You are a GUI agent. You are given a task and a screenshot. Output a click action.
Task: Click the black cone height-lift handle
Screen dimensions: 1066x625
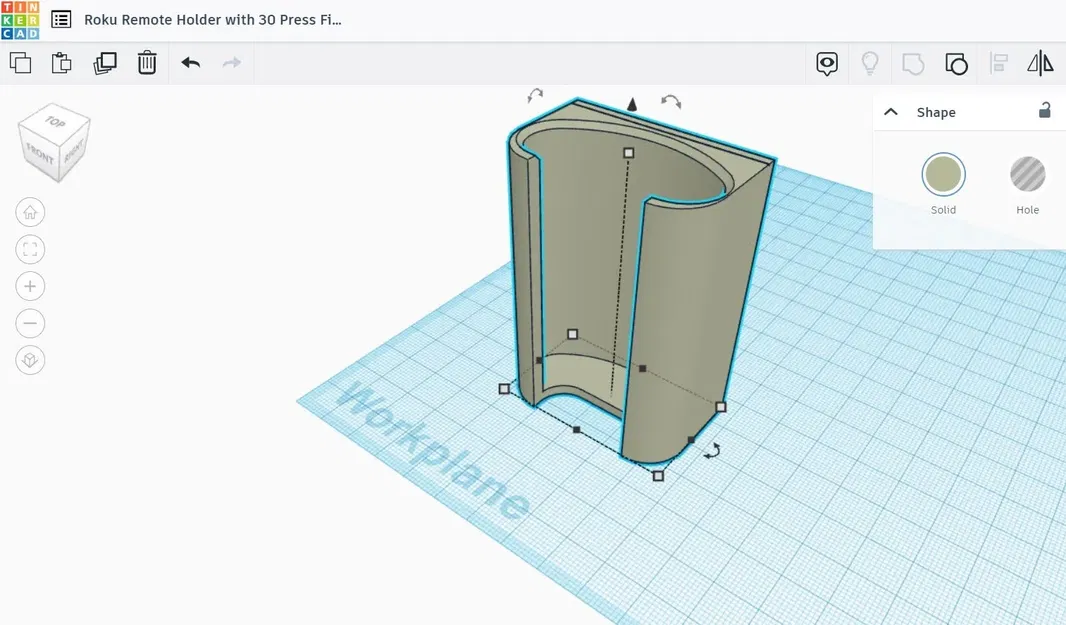pos(632,104)
